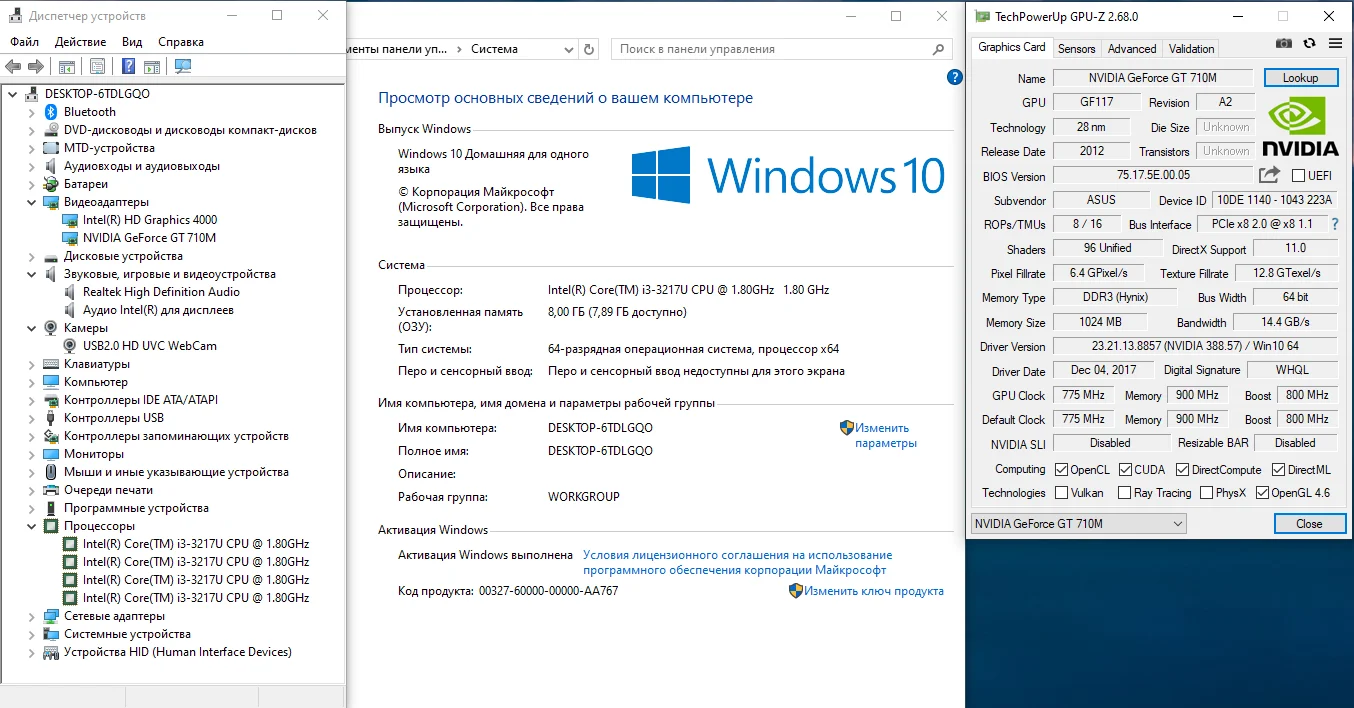Click blue help icon in System window
1354x708 pixels.
pos(954,77)
